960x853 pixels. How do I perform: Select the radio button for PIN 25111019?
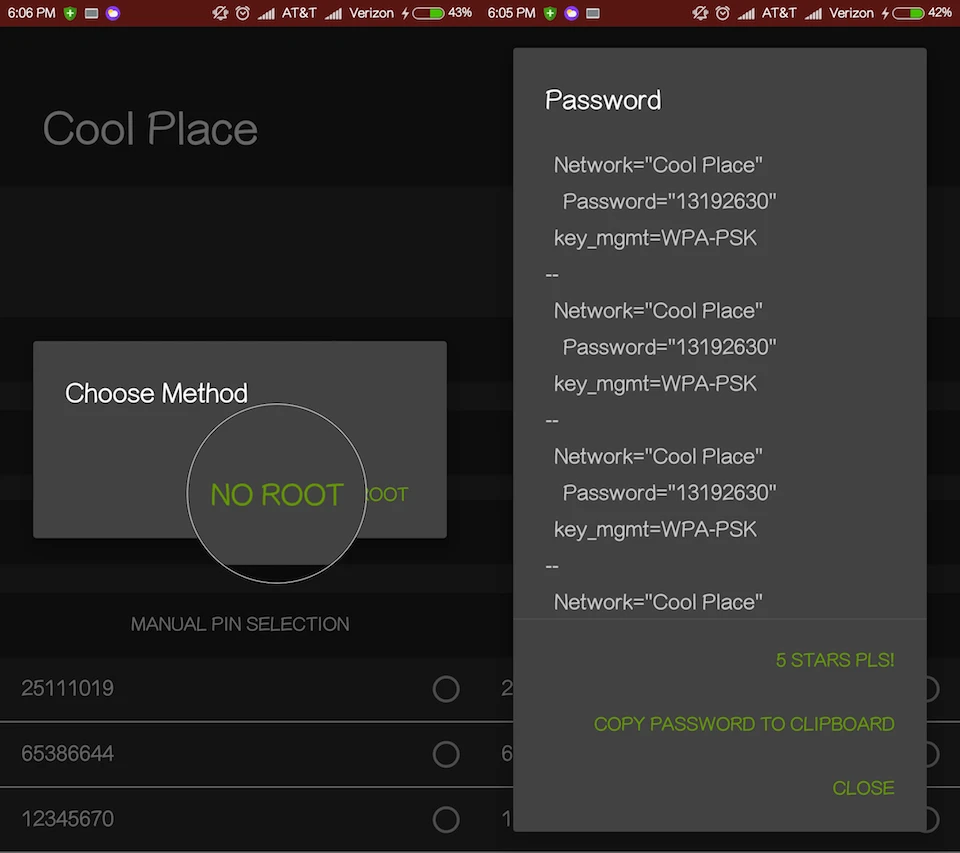446,689
